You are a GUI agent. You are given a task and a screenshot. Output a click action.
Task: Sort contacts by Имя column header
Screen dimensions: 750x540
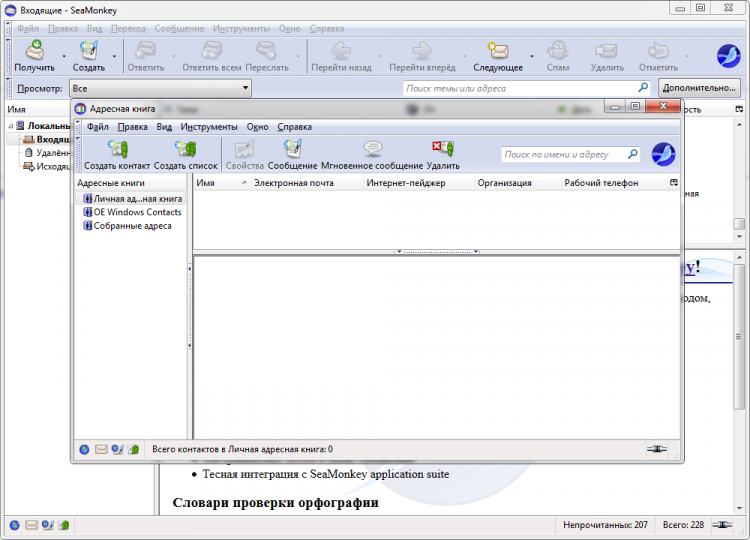point(221,183)
